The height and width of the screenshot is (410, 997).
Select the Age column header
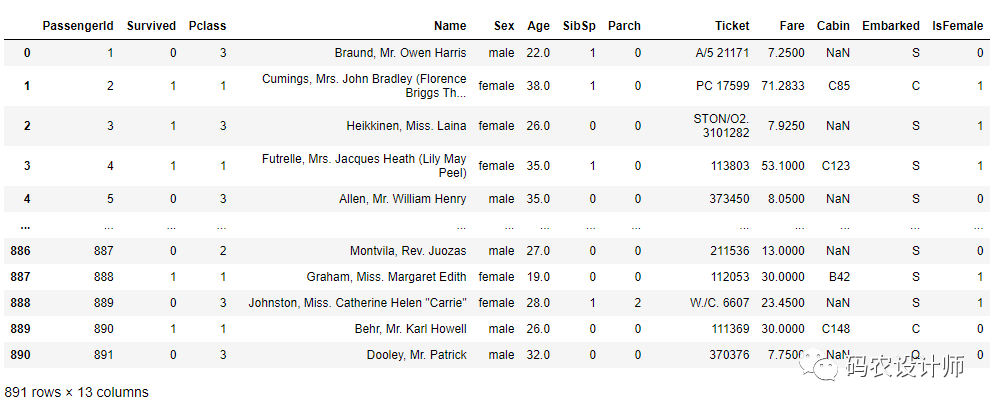[x=538, y=26]
